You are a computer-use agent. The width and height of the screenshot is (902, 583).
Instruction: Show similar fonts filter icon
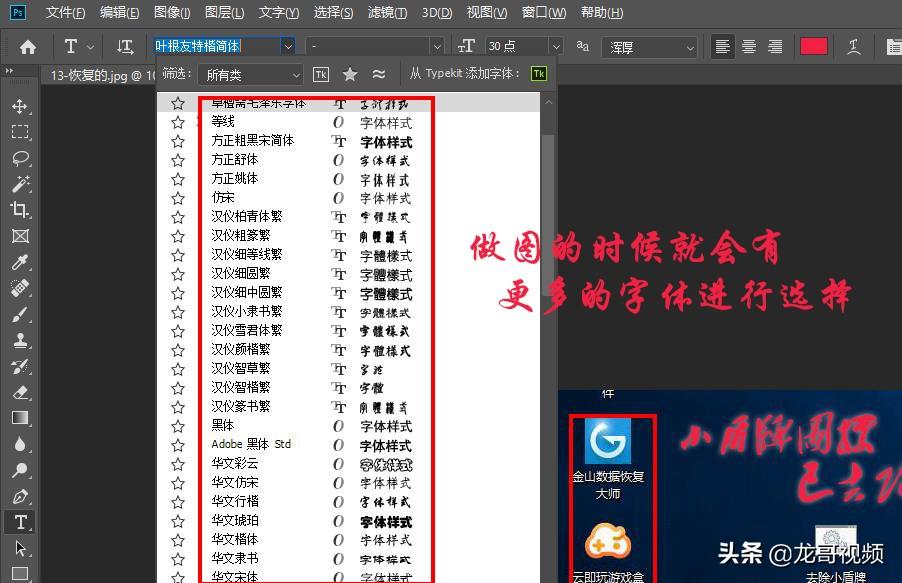[x=379, y=74]
